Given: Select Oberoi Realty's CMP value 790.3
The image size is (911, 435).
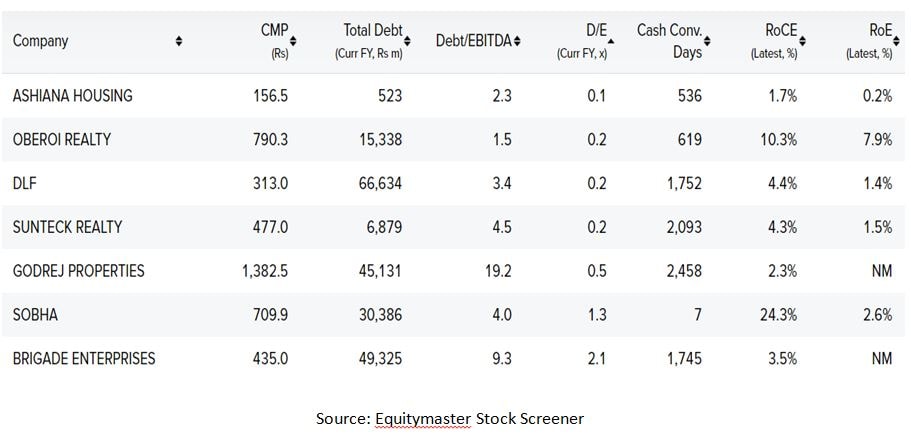Looking at the screenshot, I should coord(270,140).
